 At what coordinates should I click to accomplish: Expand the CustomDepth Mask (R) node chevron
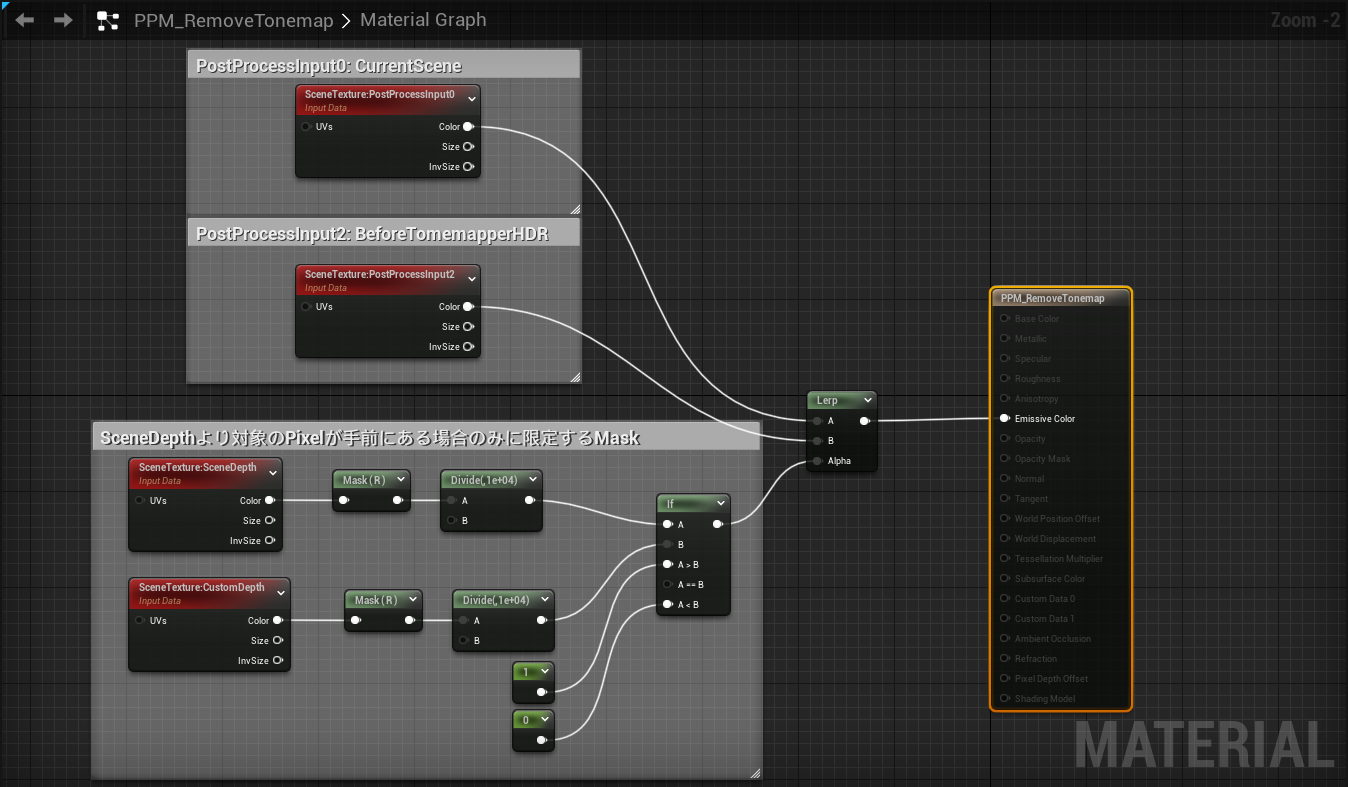(412, 600)
